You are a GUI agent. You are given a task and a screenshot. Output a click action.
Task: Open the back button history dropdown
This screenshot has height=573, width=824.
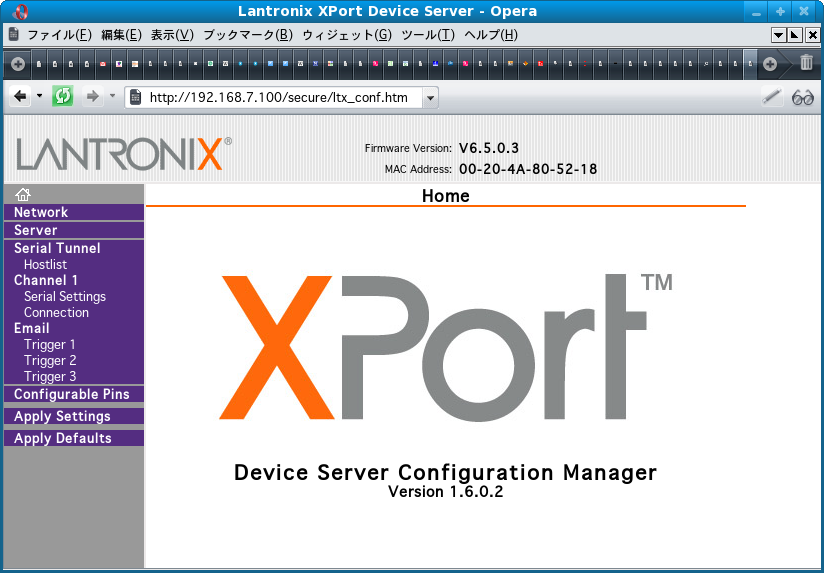tap(39, 96)
